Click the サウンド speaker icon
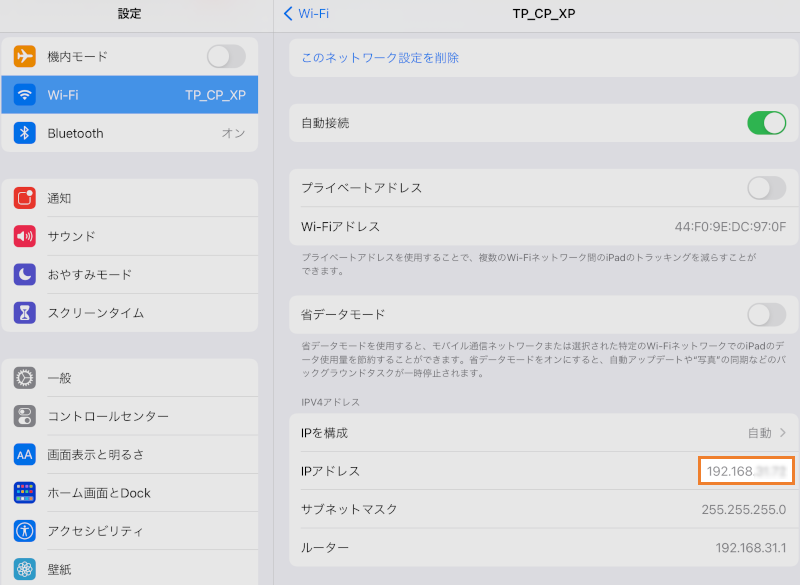Screen dimensions: 800x585 [23, 236]
